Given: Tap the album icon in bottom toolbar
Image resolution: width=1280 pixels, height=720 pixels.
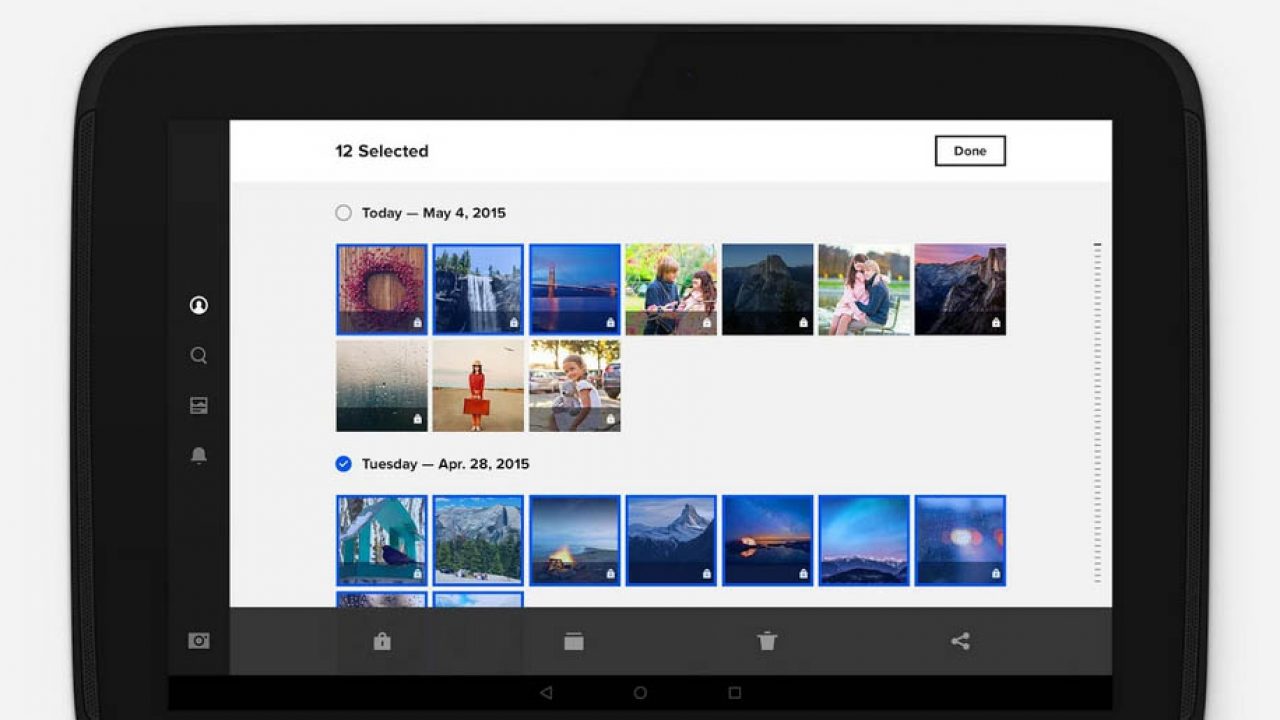Looking at the screenshot, I should pos(574,642).
